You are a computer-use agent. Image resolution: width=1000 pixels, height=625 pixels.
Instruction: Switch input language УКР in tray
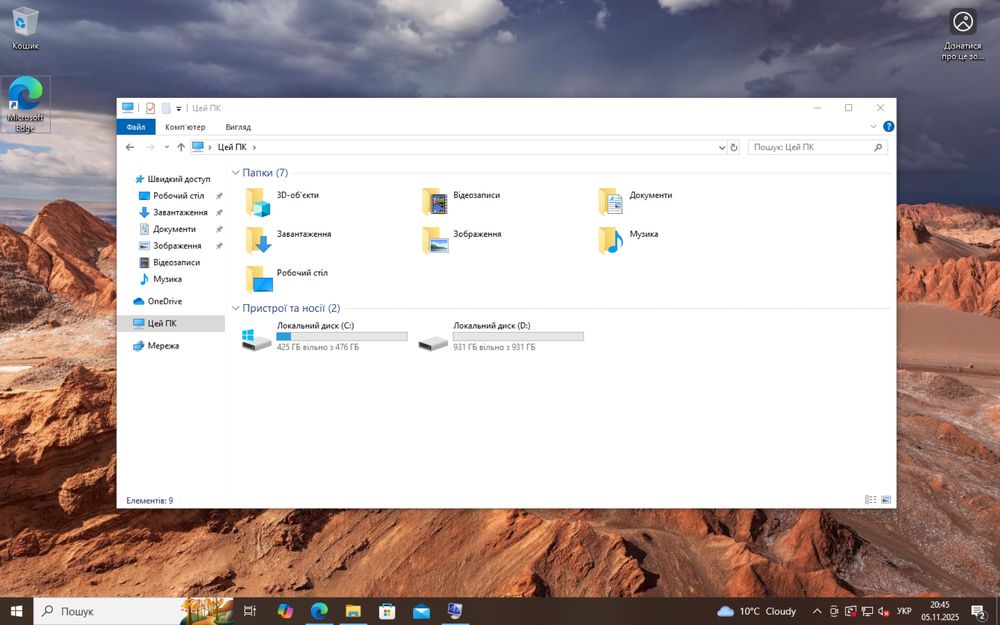(904, 612)
